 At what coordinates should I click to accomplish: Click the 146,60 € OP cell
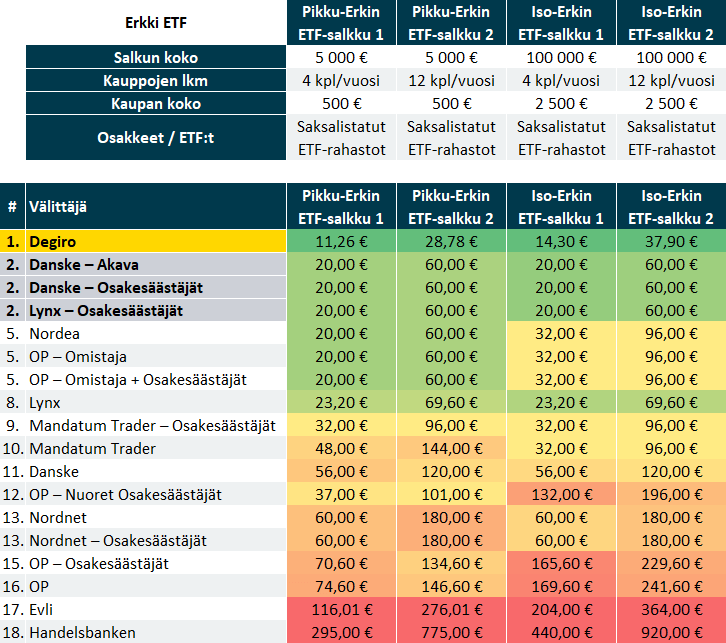point(451,587)
